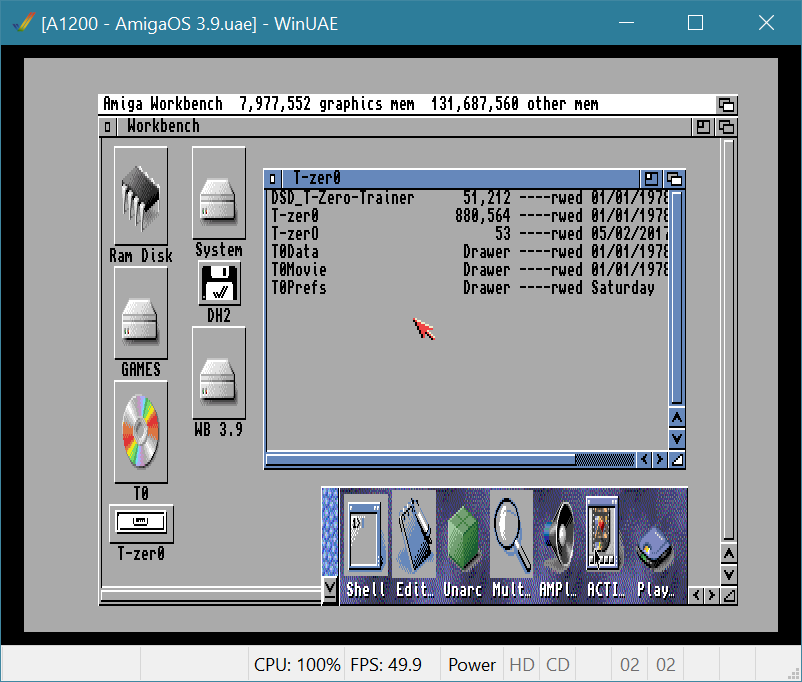Select the T-zer0 file sized 880,564

pos(295,216)
